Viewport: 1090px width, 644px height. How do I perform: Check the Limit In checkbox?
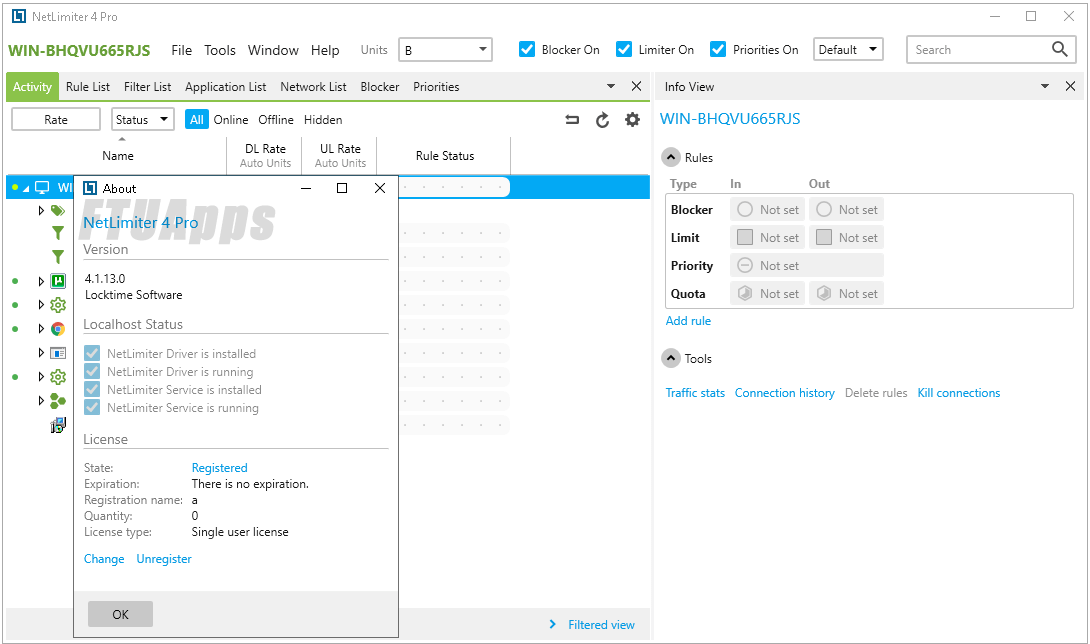coord(745,237)
